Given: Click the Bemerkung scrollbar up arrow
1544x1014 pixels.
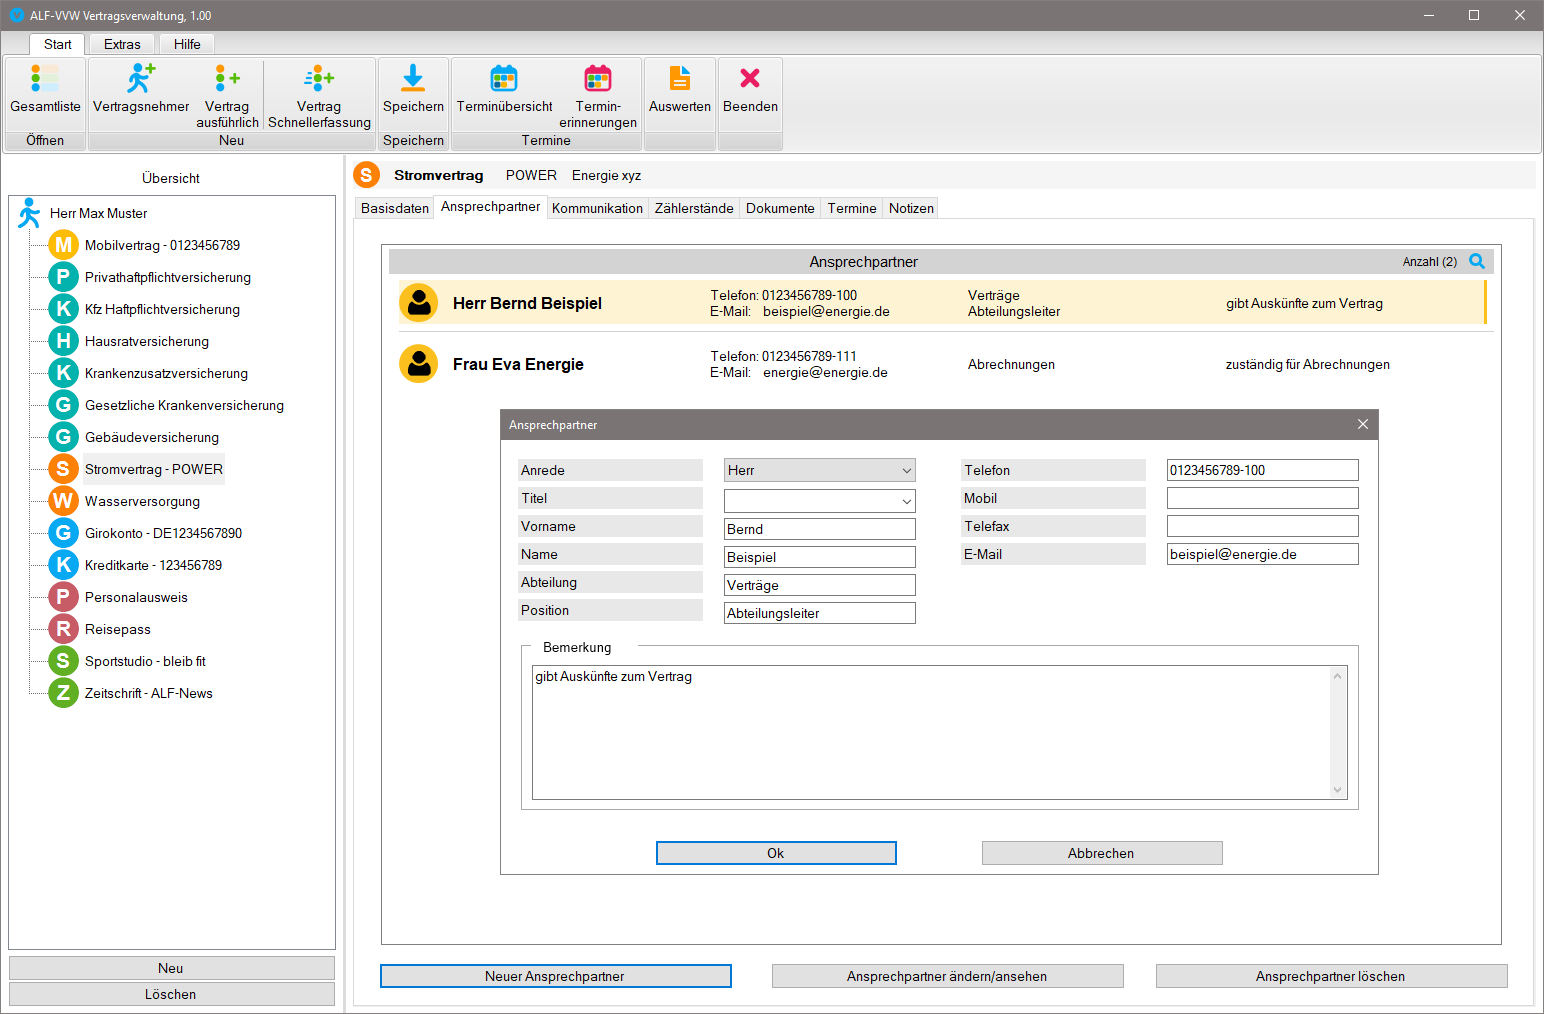Looking at the screenshot, I should [1338, 676].
